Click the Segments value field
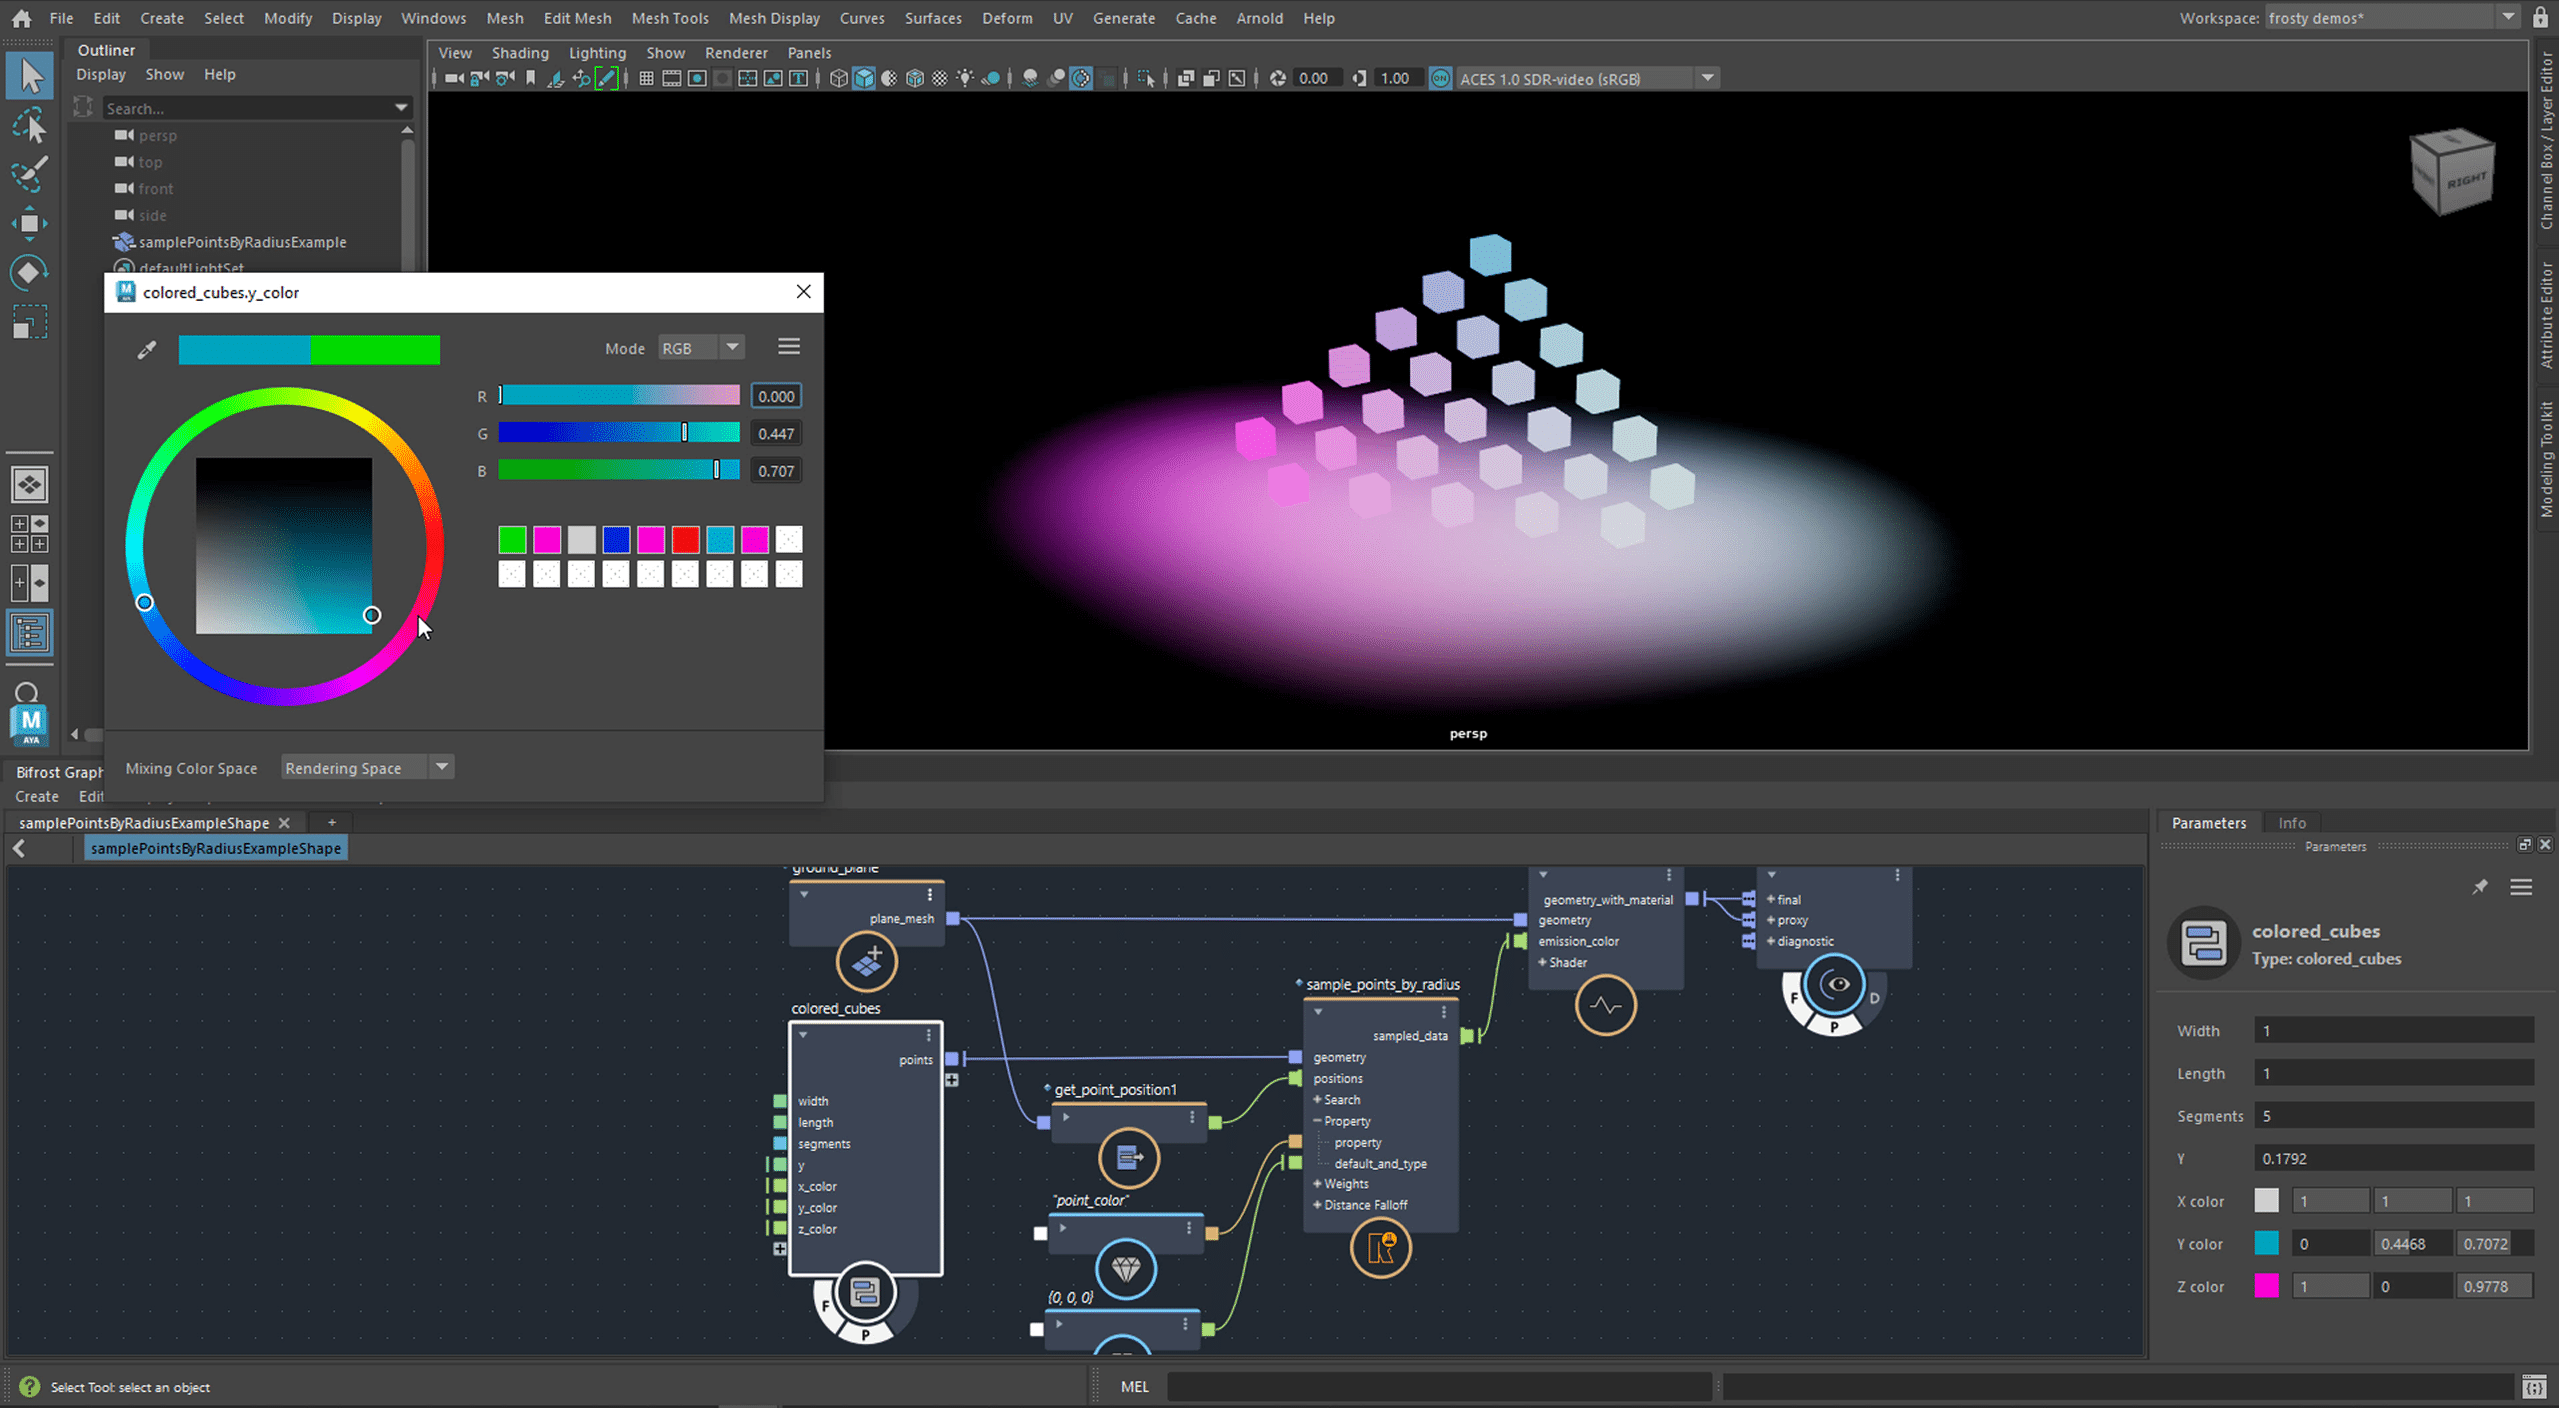Viewport: 2559px width, 1408px height. point(2393,1116)
